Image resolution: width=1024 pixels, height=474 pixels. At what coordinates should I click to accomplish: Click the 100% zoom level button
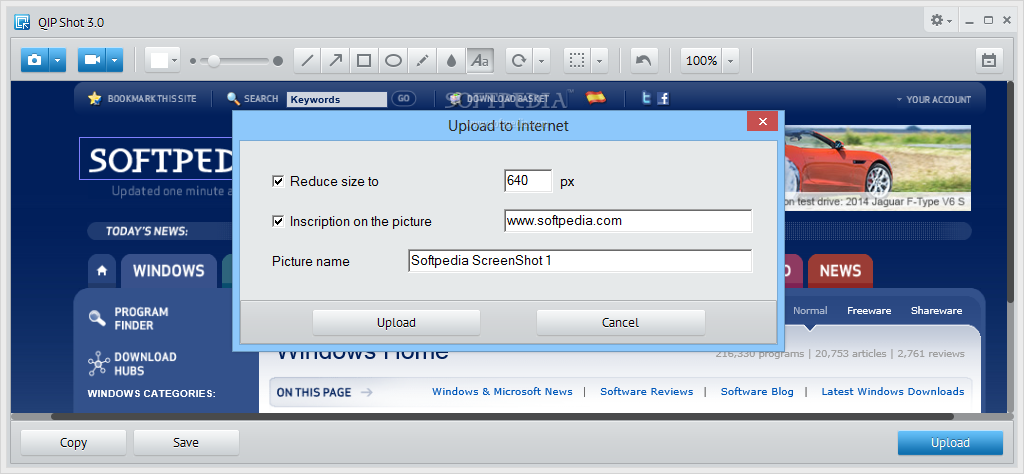701,60
